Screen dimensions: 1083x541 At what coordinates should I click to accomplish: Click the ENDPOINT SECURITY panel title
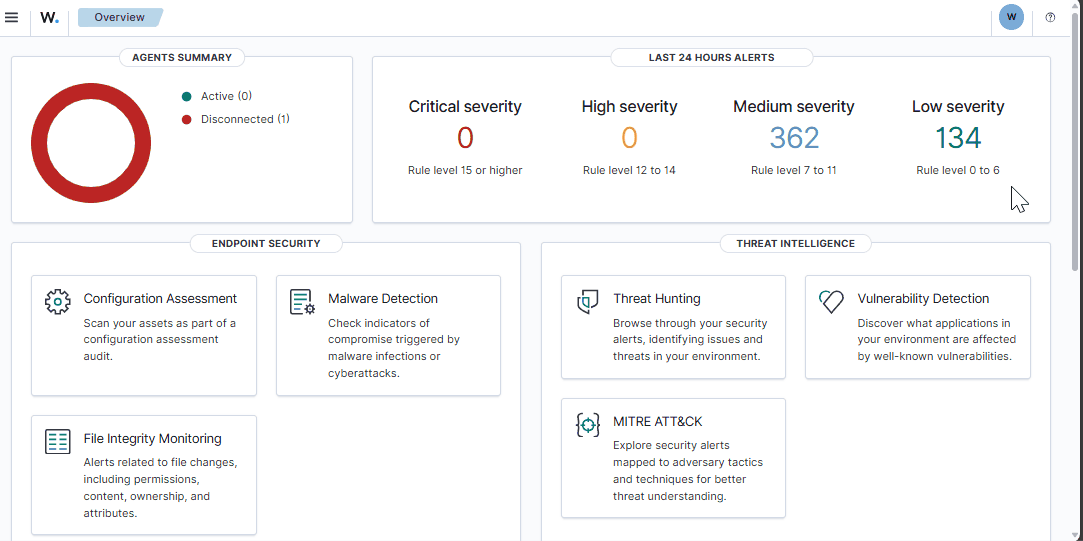(266, 243)
